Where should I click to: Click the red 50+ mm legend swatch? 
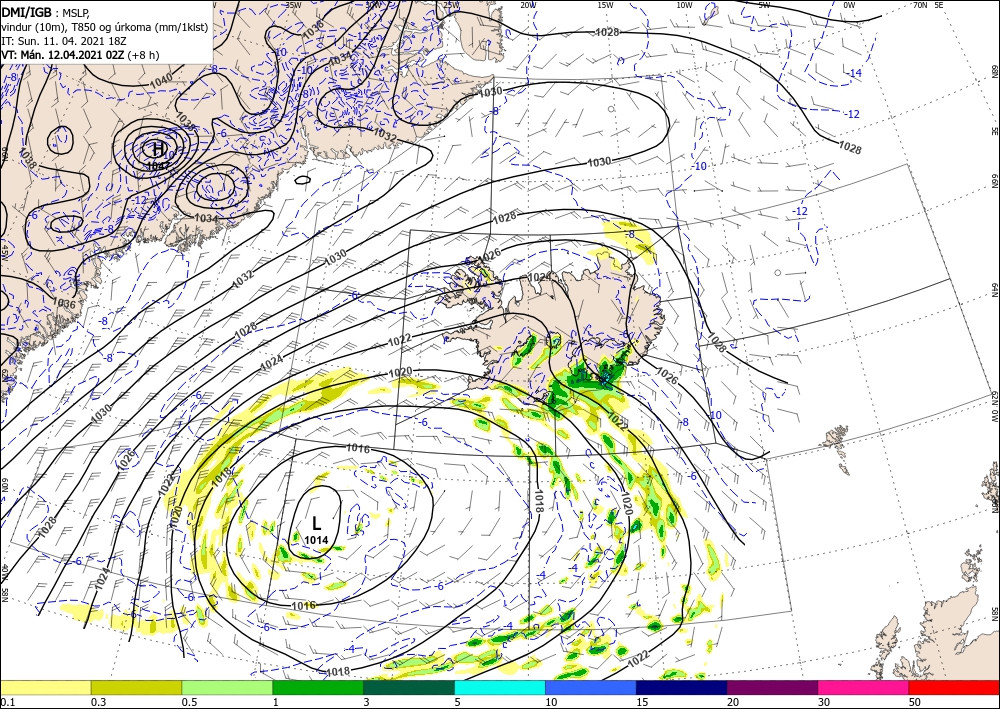pyautogui.click(x=954, y=687)
